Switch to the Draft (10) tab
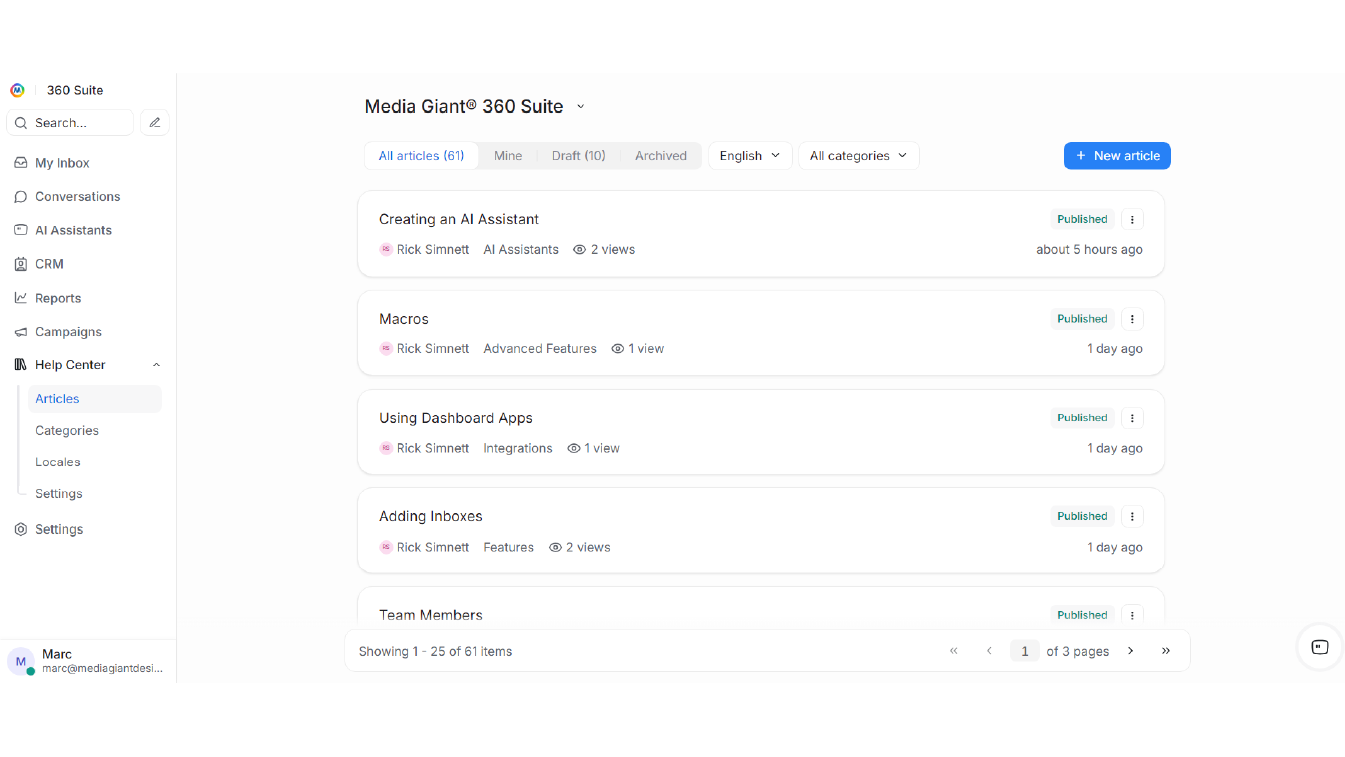The image size is (1345, 757). (578, 156)
